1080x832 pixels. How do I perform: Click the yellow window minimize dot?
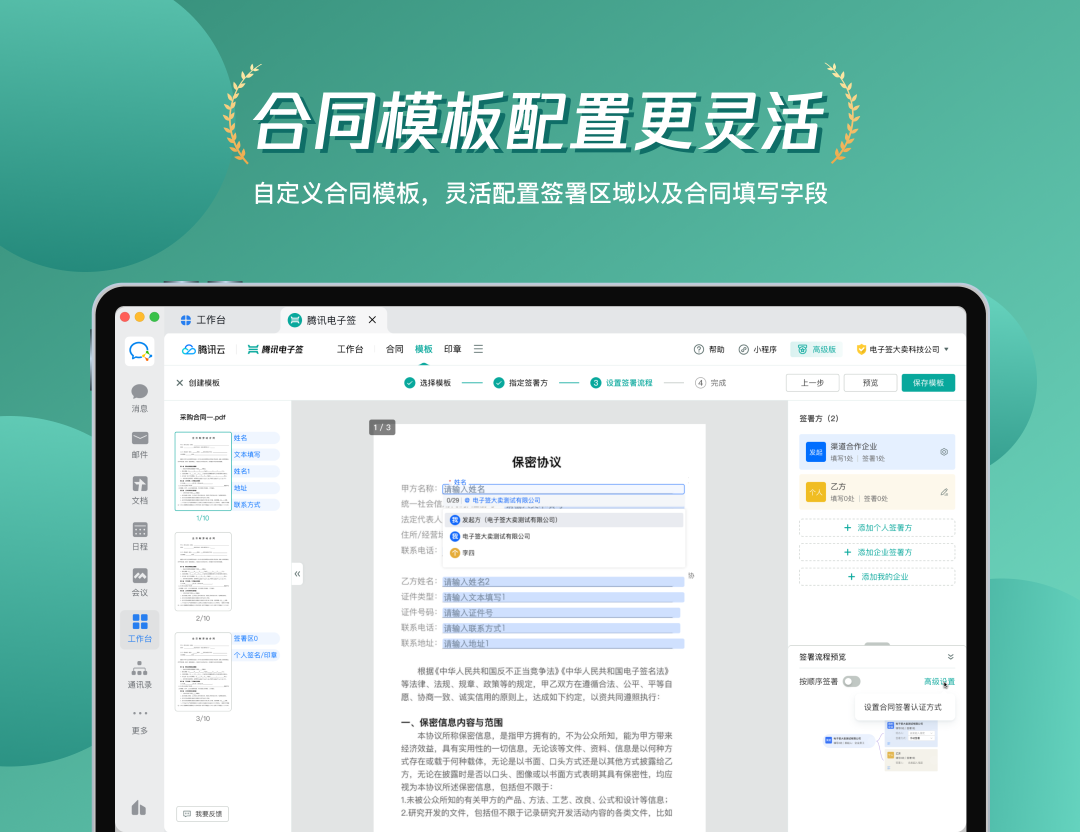(x=140, y=317)
